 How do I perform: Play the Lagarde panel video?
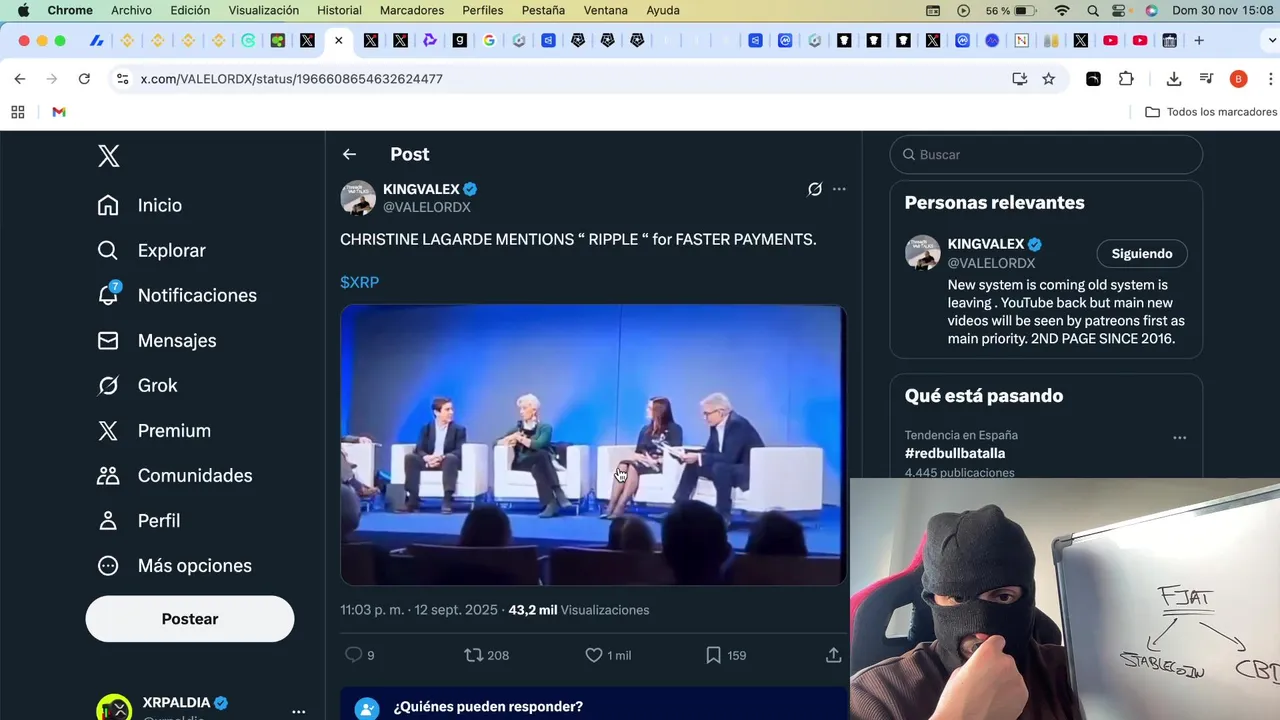tap(593, 445)
